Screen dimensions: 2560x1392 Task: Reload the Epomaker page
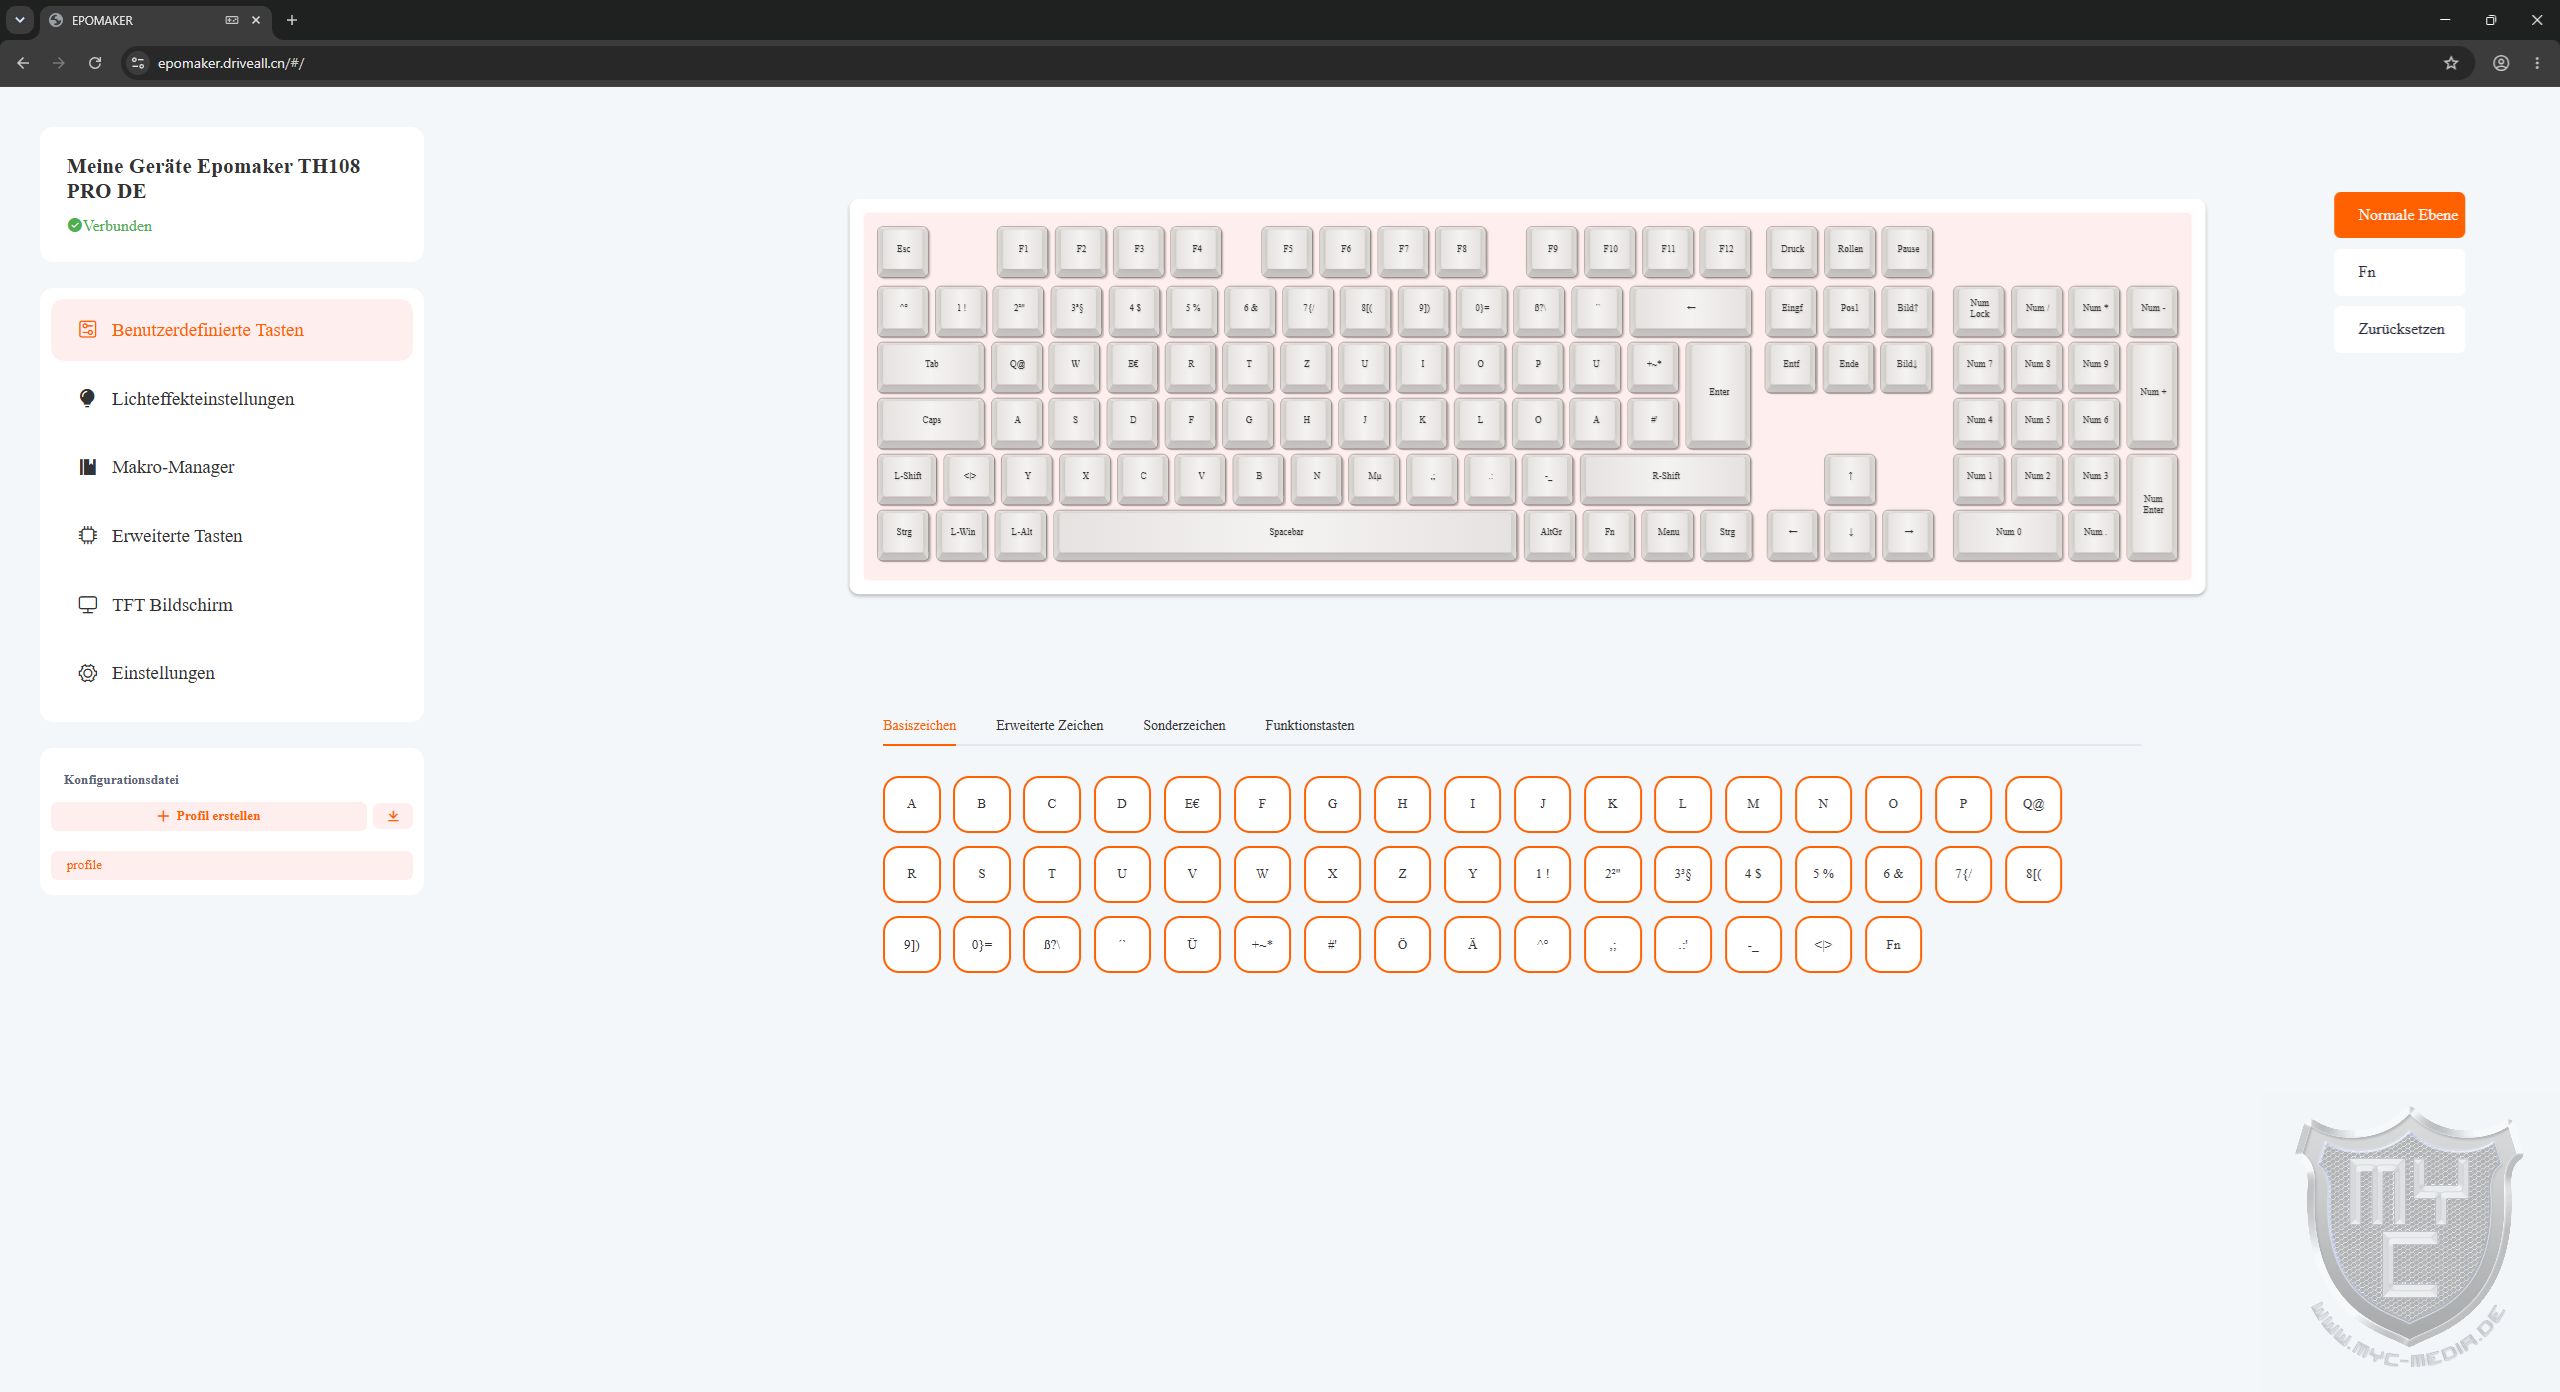[x=95, y=63]
